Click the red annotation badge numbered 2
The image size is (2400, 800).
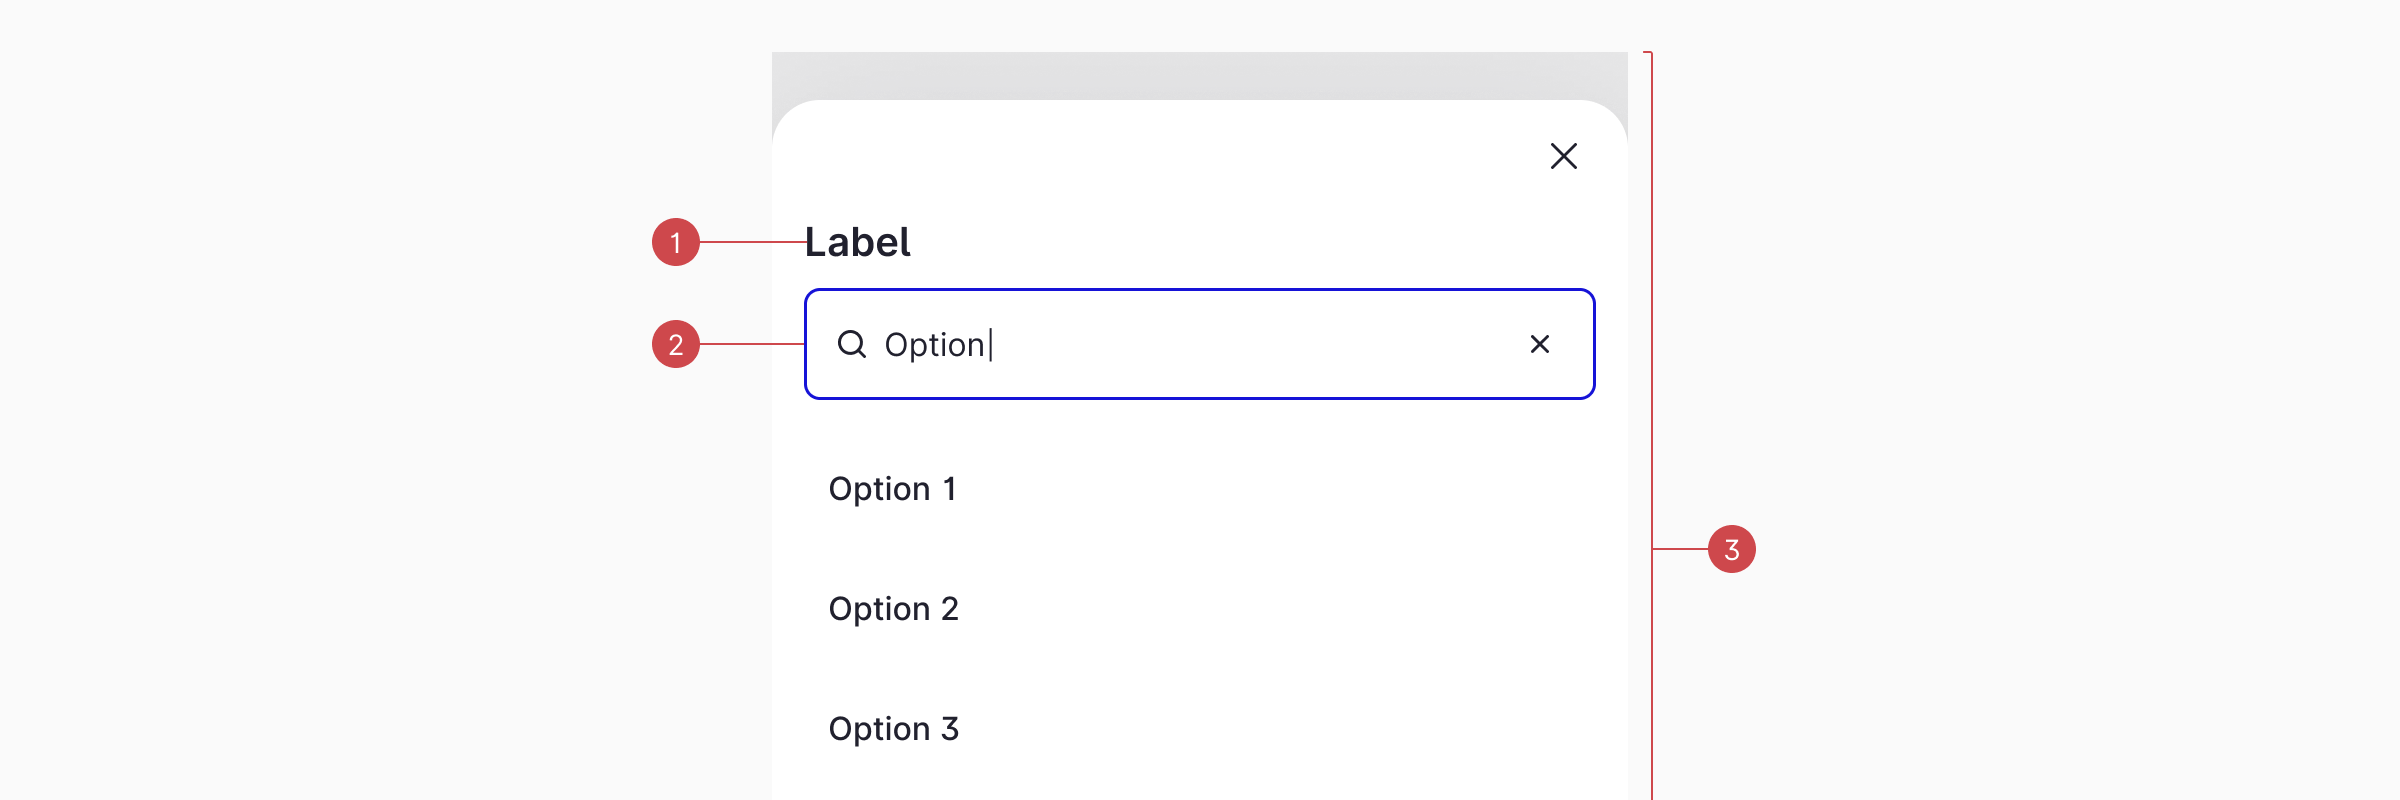coord(676,344)
